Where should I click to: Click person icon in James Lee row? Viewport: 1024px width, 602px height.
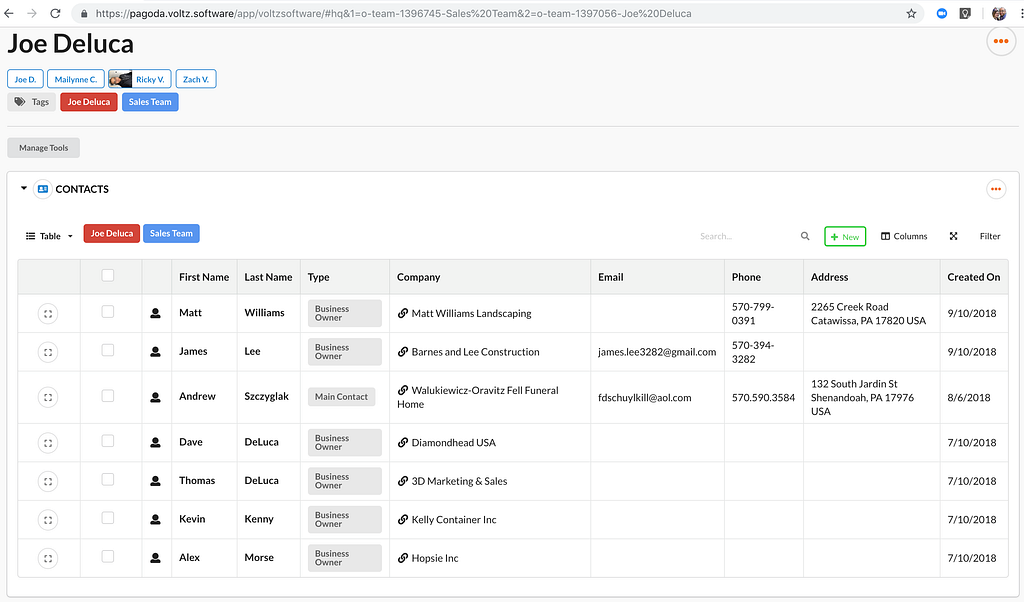point(155,352)
